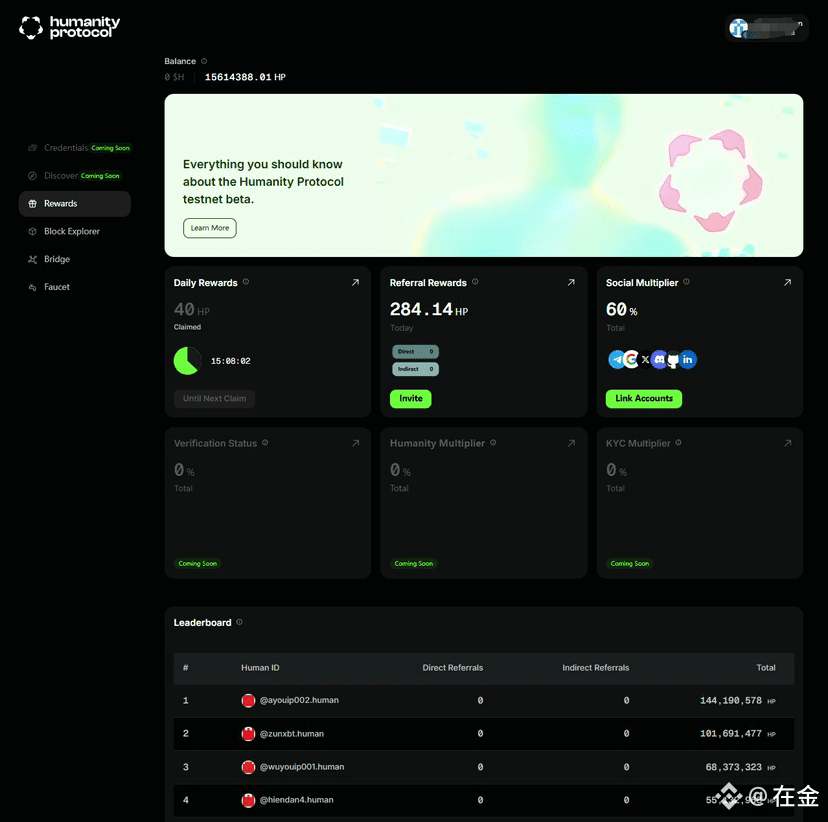Click the 101,691,477 HP total

pos(738,734)
